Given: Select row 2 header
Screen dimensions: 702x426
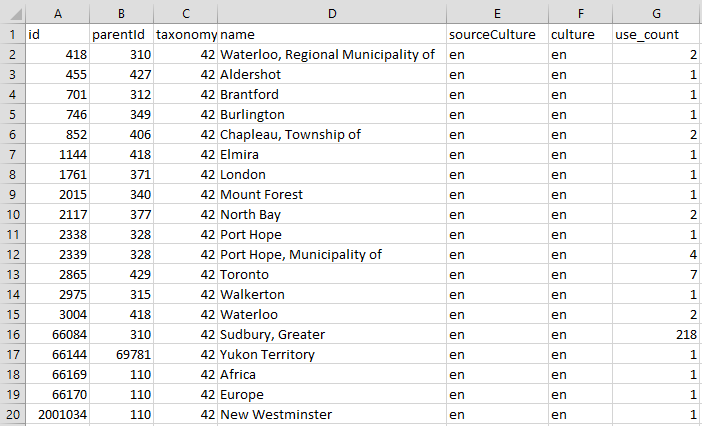Looking at the screenshot, I should point(11,55).
